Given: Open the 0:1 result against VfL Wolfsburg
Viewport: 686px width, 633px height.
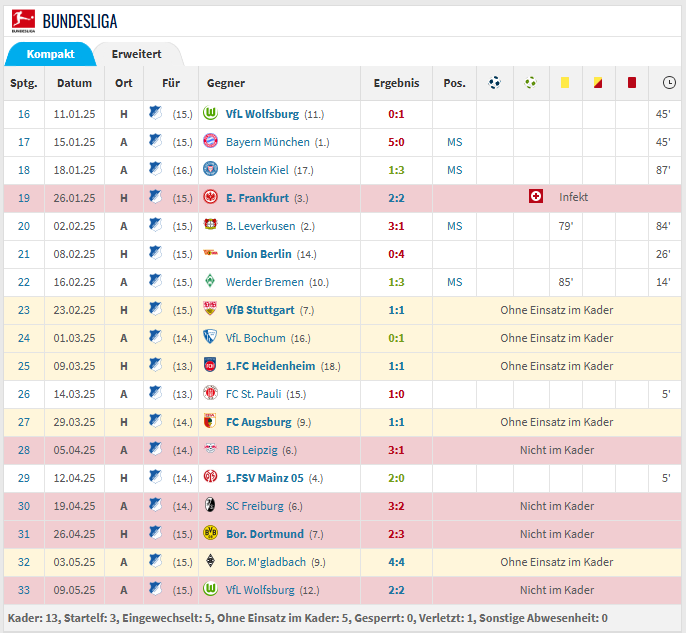Looking at the screenshot, I should tap(396, 114).
